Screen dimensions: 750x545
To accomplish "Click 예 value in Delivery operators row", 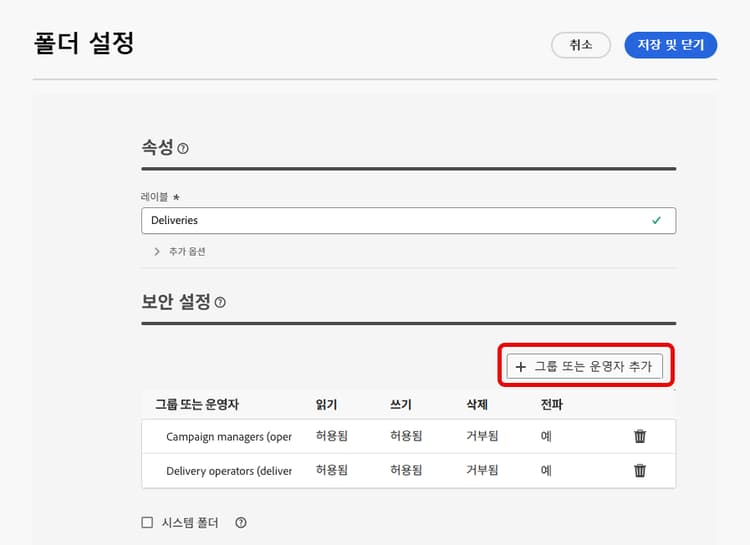I will [x=546, y=470].
